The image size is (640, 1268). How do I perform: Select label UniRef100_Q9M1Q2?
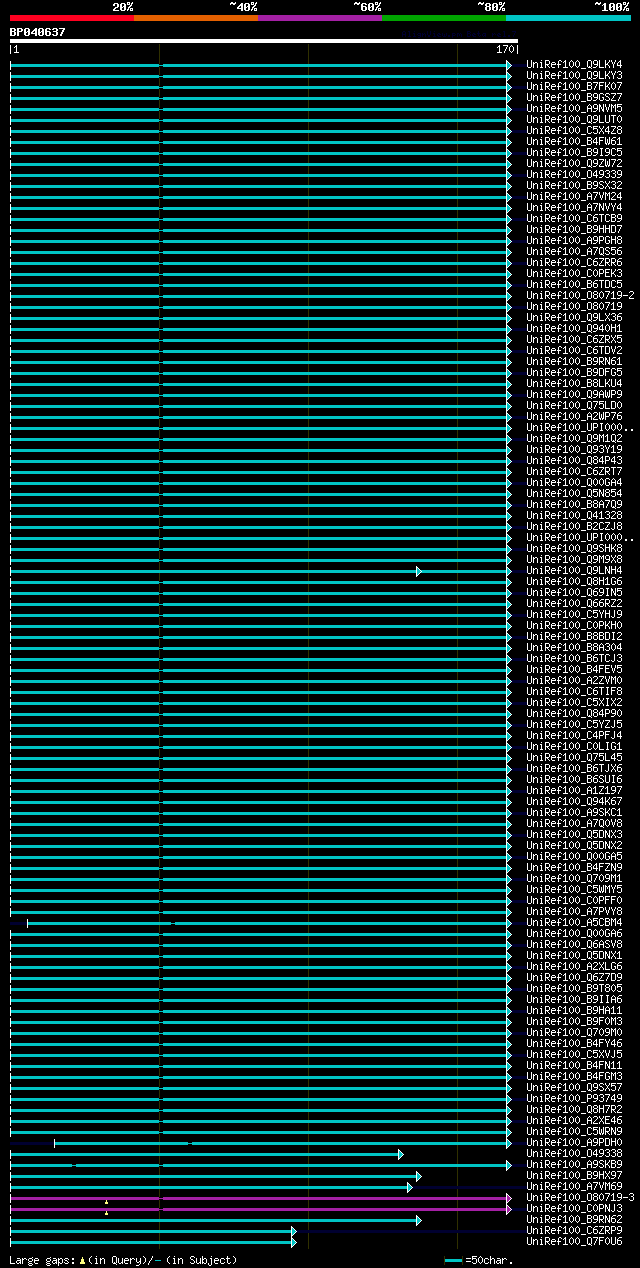(x=574, y=439)
